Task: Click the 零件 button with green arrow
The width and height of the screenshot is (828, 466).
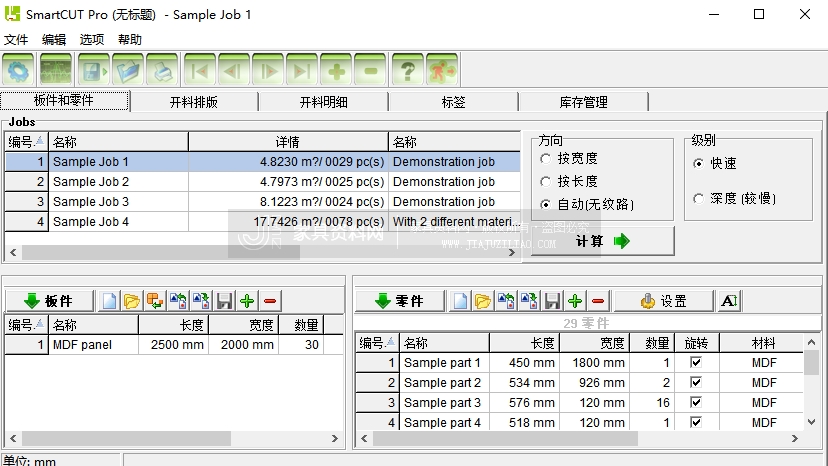Action: [400, 301]
